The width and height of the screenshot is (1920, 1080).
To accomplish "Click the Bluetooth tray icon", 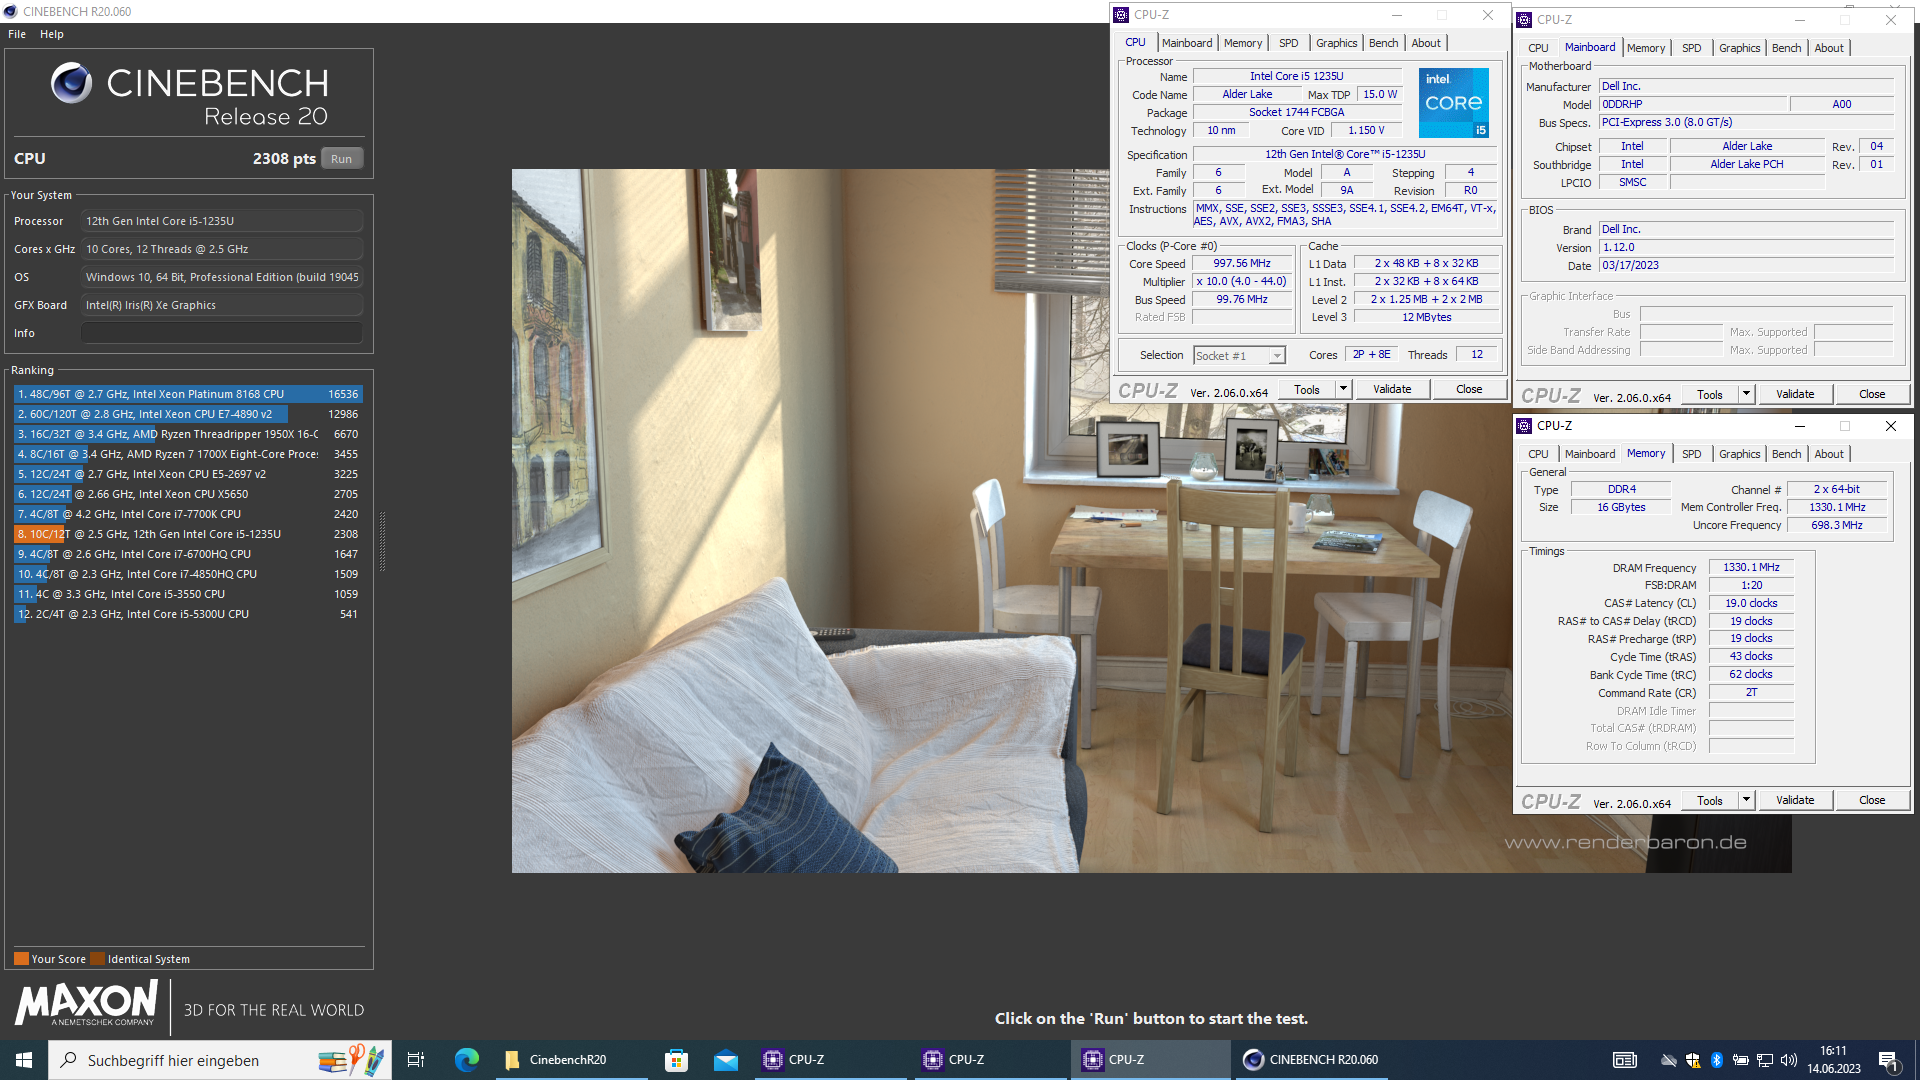I will click(1717, 1060).
